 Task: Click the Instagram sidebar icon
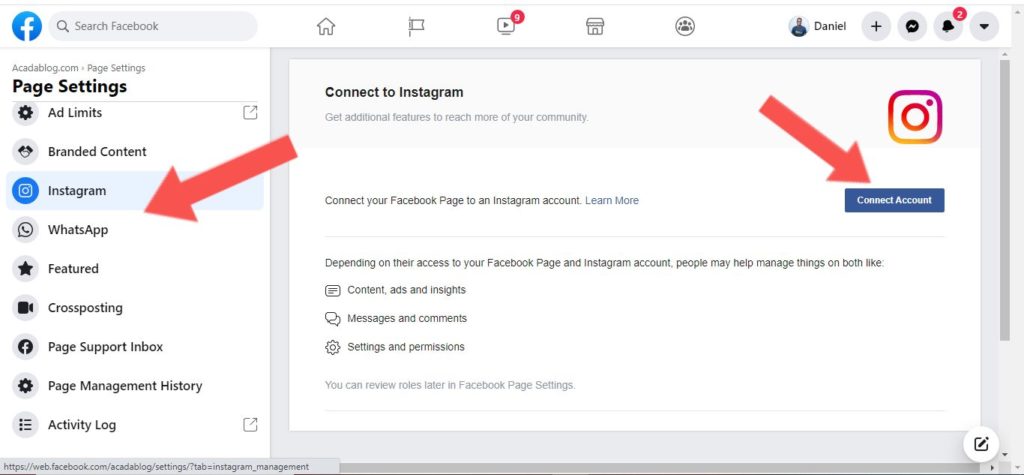pyautogui.click(x=25, y=191)
